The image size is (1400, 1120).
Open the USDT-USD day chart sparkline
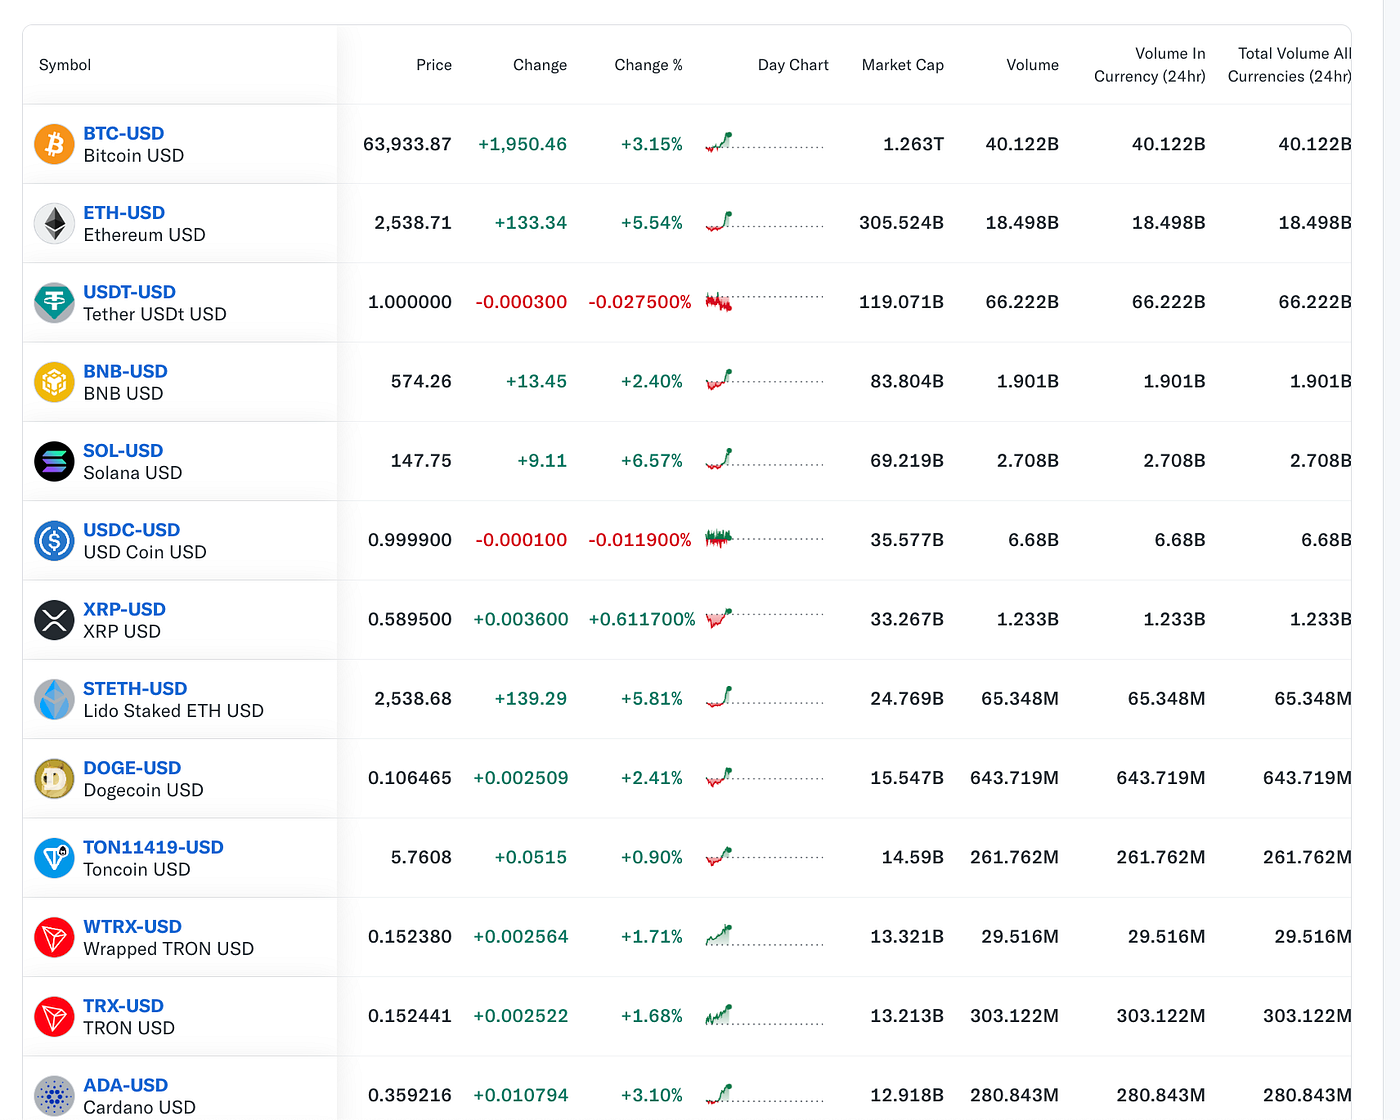[765, 300]
